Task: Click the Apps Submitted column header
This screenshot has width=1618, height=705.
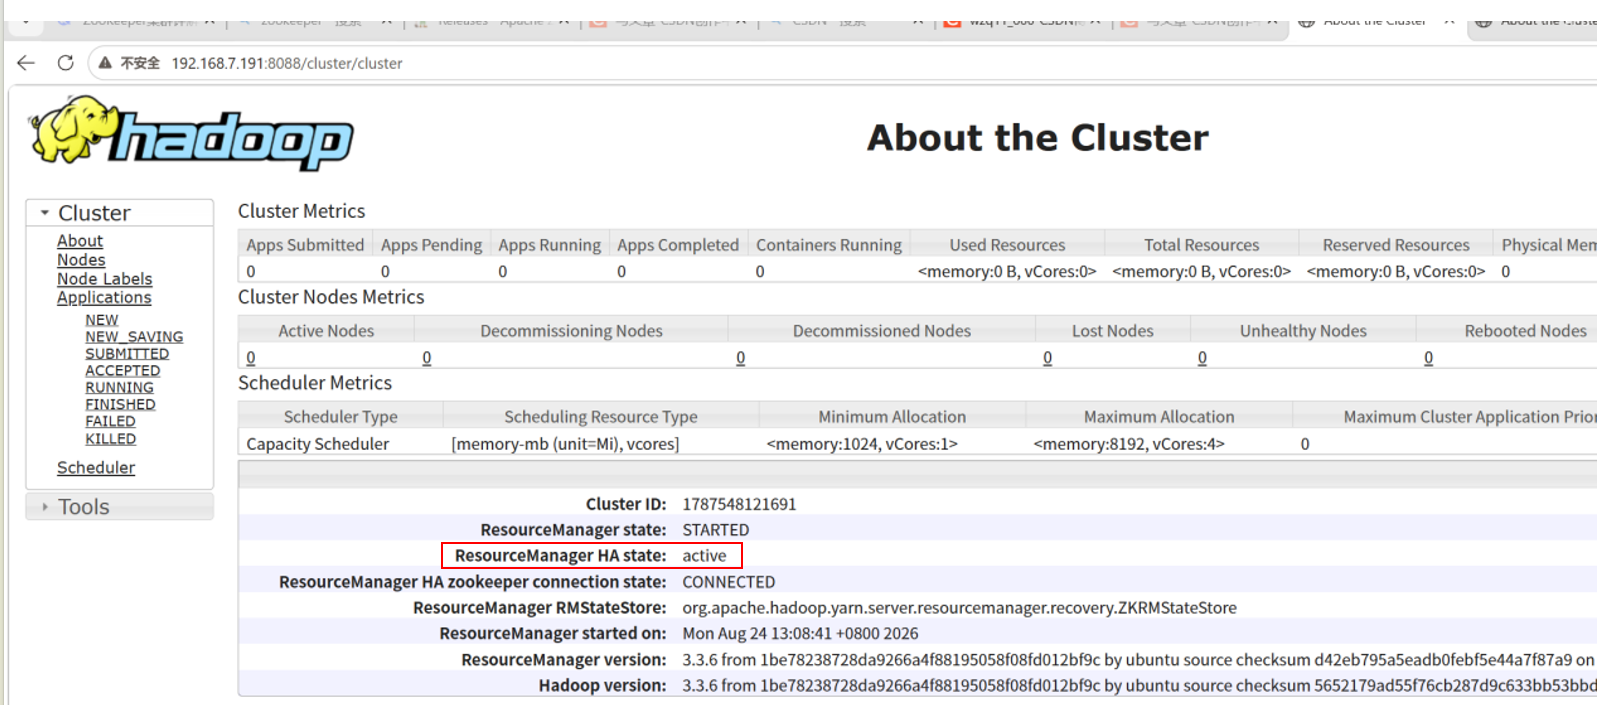Action: (x=305, y=245)
